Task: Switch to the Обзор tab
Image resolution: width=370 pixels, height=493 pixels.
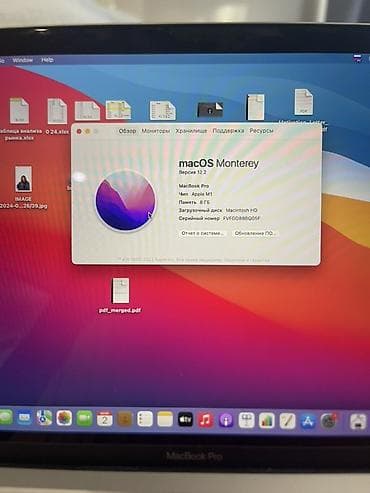Action: (127, 131)
